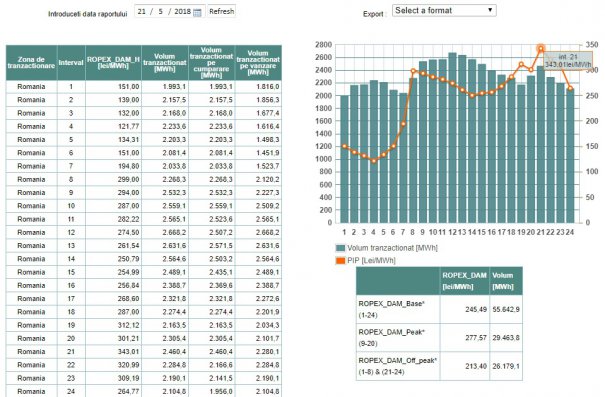The height and width of the screenshot is (397, 605).
Task: Select the volume cell 2.668,2 in Volum tranzactionat column
Action: point(165,233)
